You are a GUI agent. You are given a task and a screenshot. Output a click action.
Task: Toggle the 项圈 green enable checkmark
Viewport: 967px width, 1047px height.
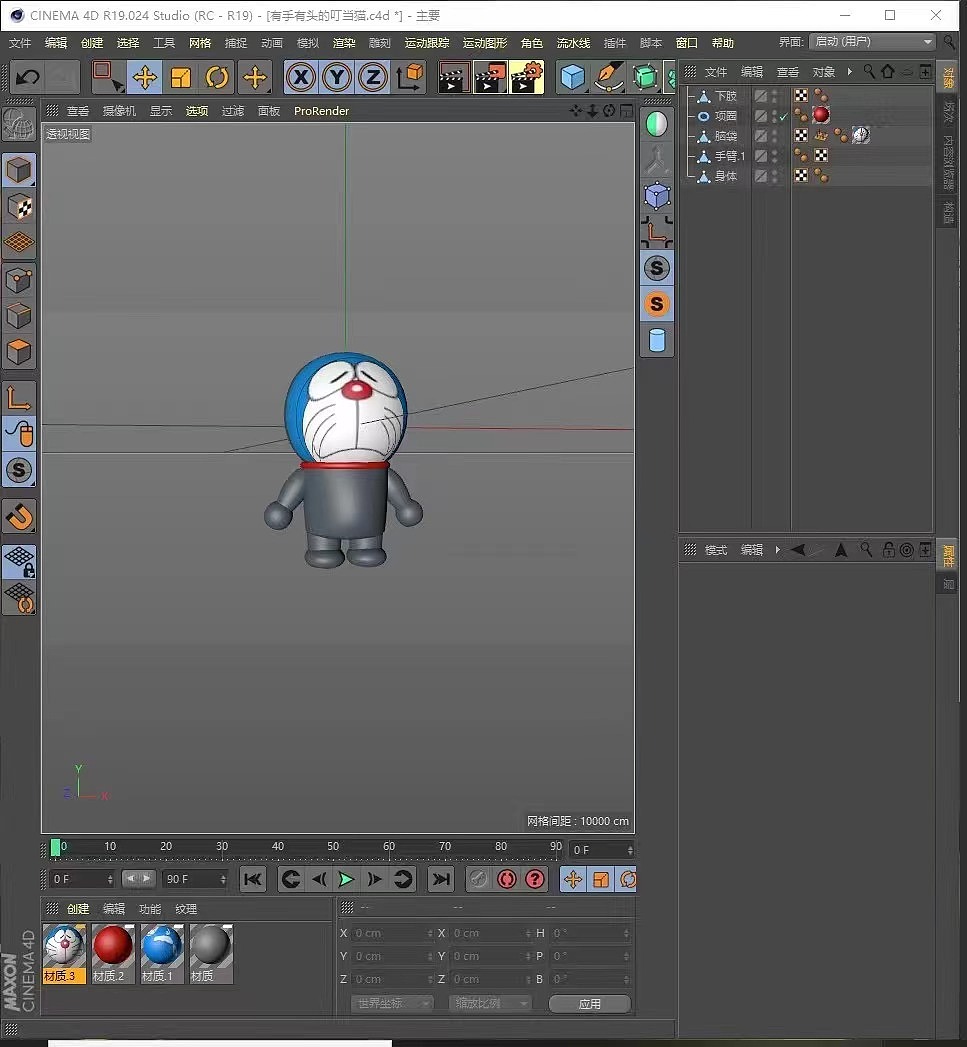click(784, 116)
